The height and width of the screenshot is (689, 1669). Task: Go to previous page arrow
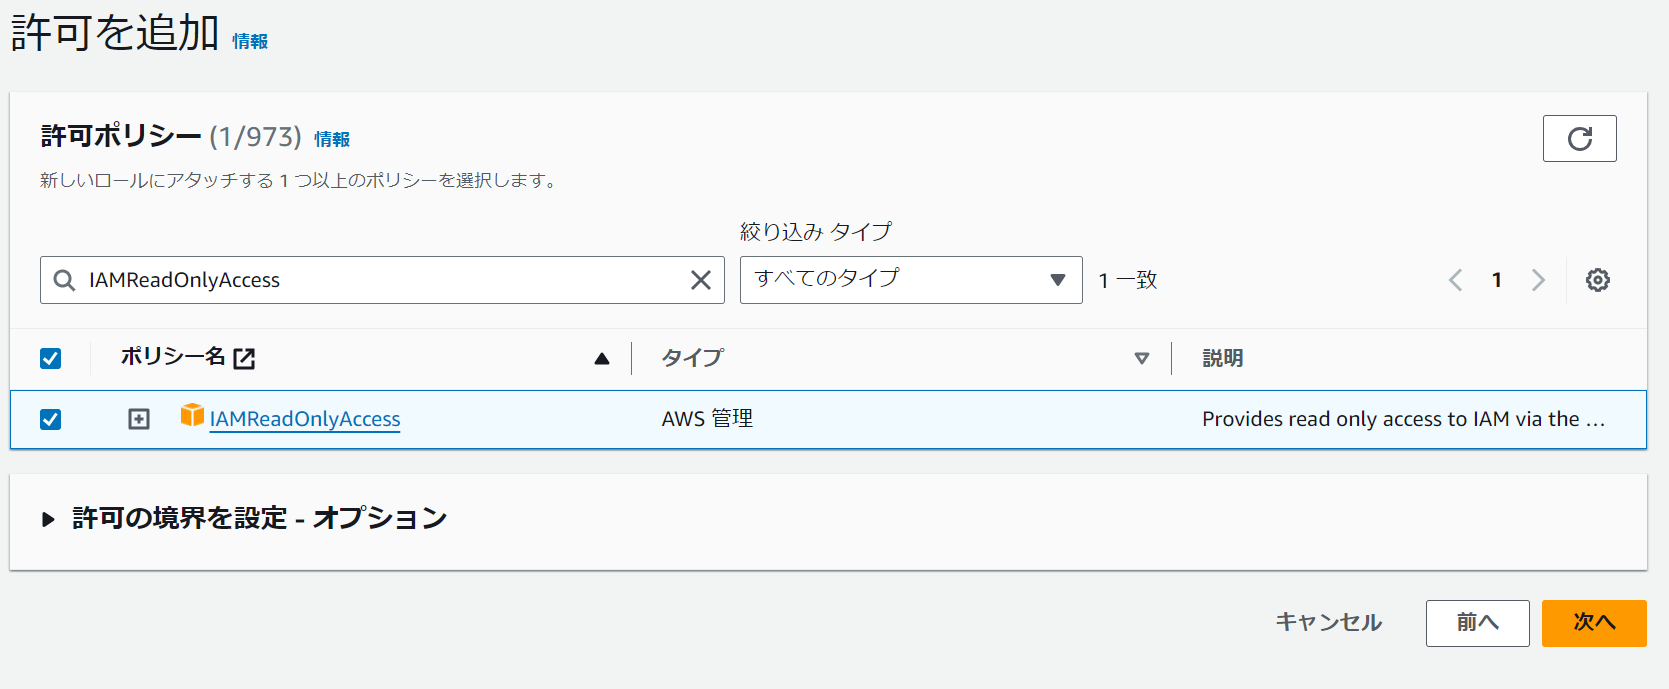click(1456, 280)
